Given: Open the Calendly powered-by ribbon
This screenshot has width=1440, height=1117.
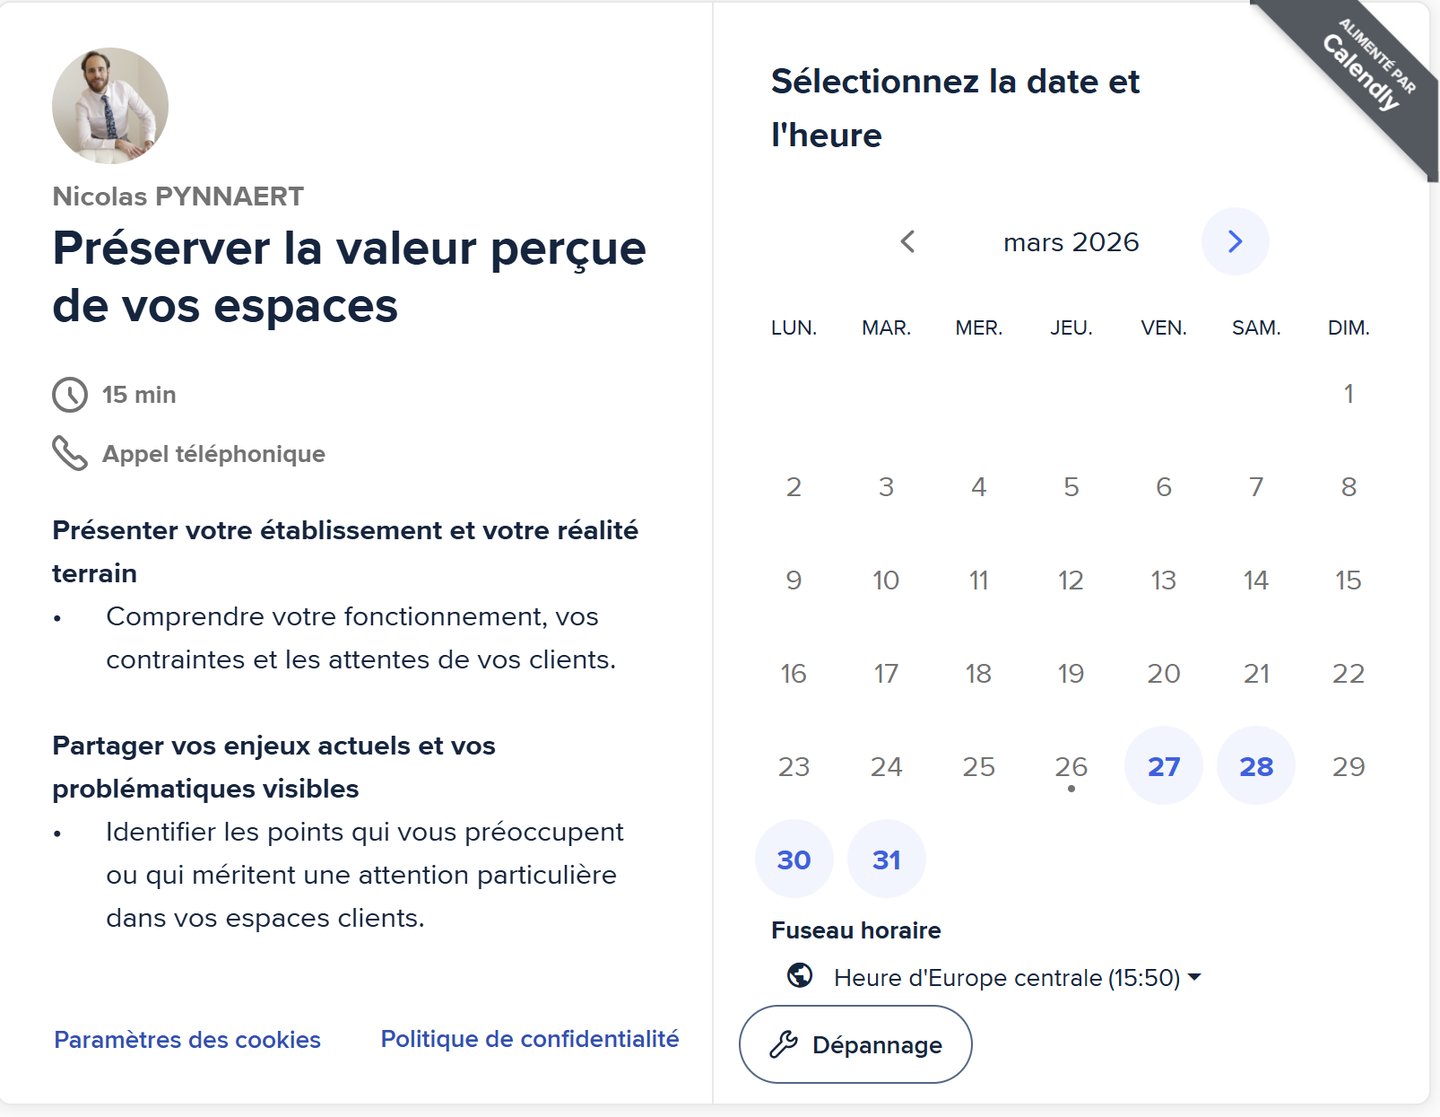Looking at the screenshot, I should [x=1364, y=73].
